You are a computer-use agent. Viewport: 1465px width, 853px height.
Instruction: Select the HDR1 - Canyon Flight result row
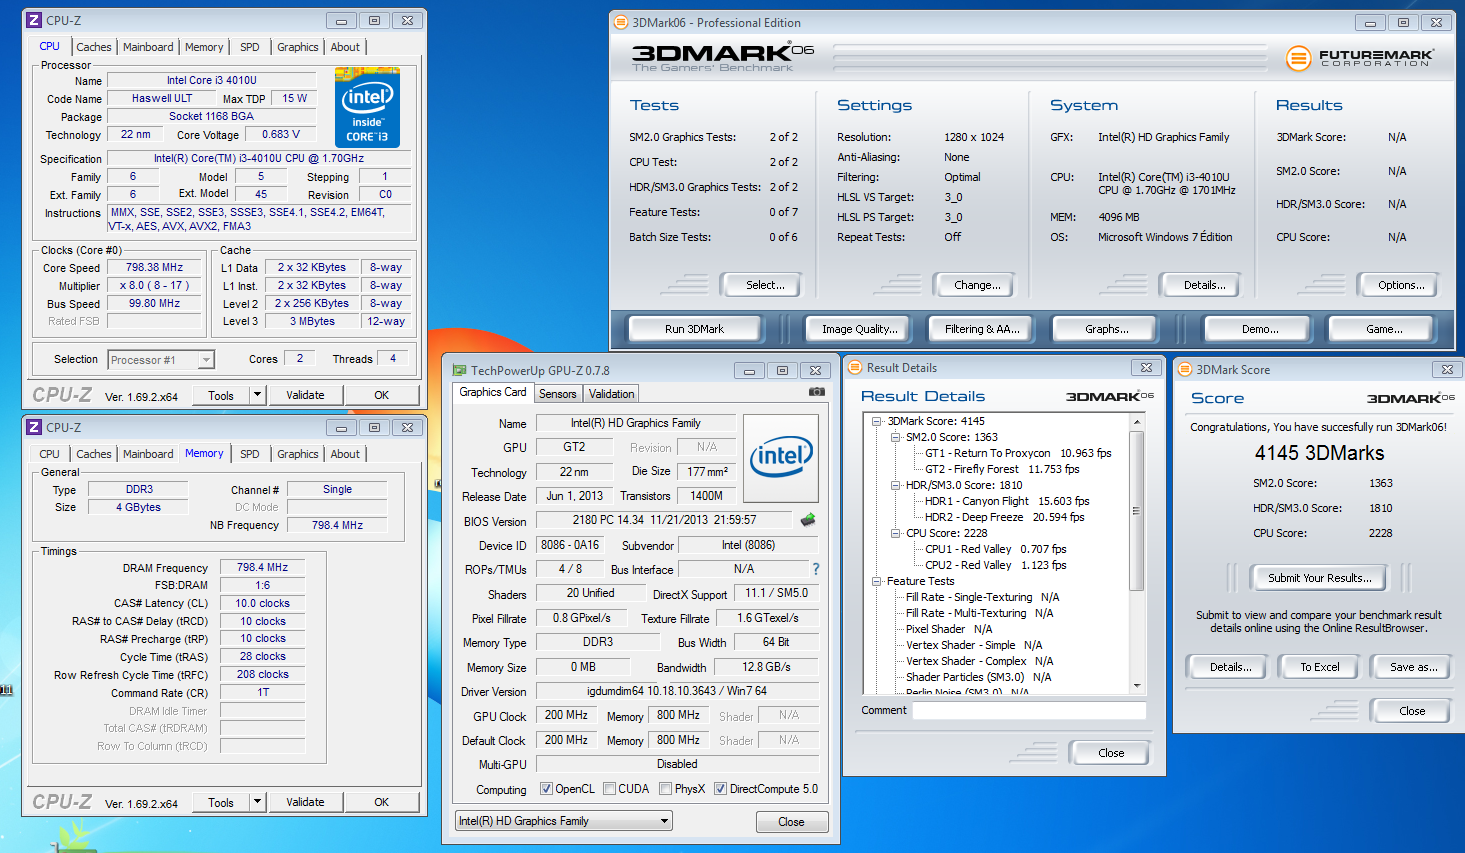[x=1007, y=501]
